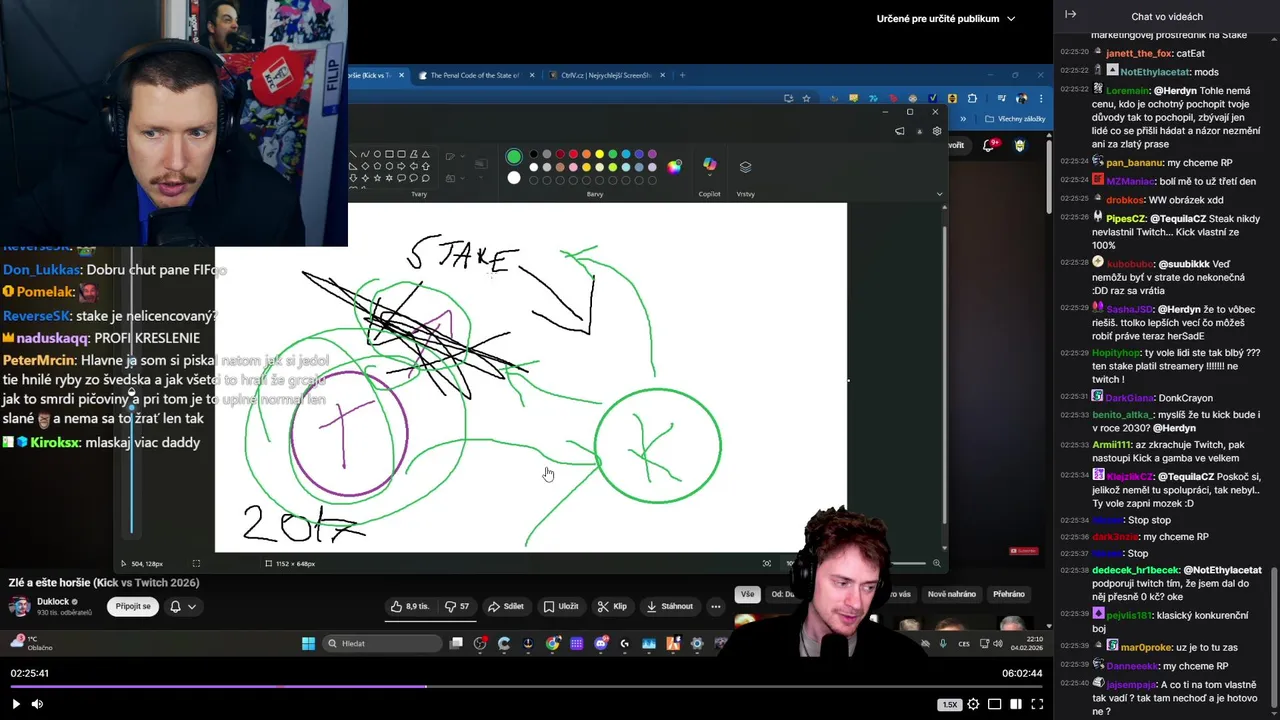This screenshot has width=1280, height=720.
Task: Open the Edit colors wheel in Paint
Action: [x=674, y=167]
